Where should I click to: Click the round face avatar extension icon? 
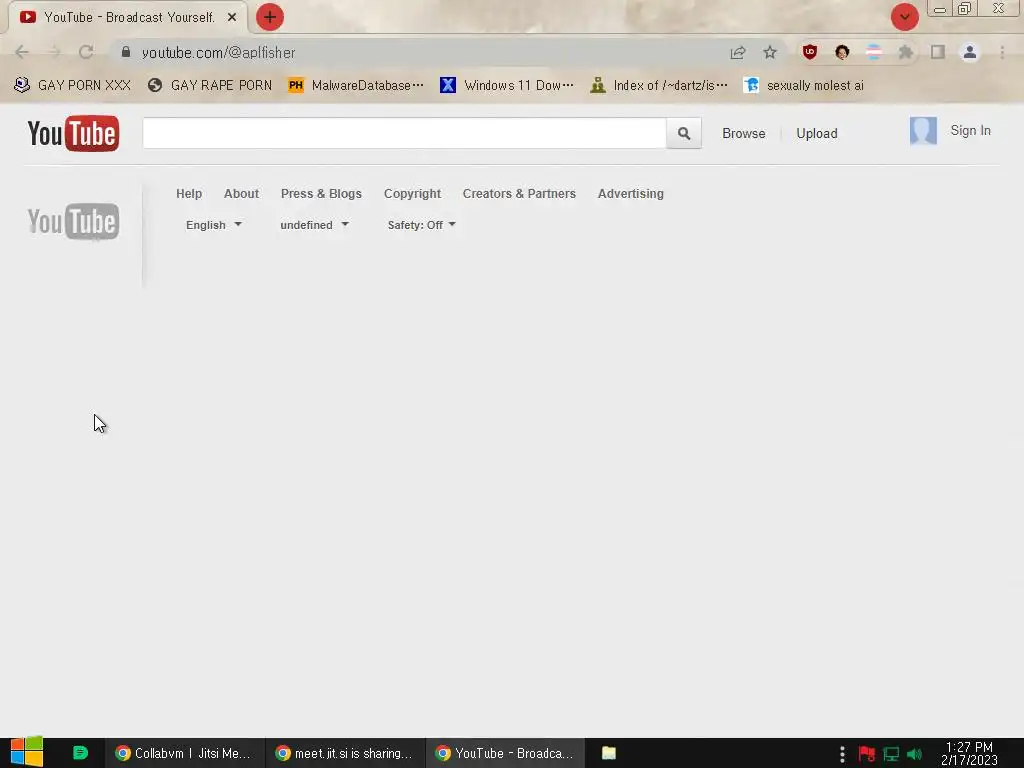(x=842, y=52)
